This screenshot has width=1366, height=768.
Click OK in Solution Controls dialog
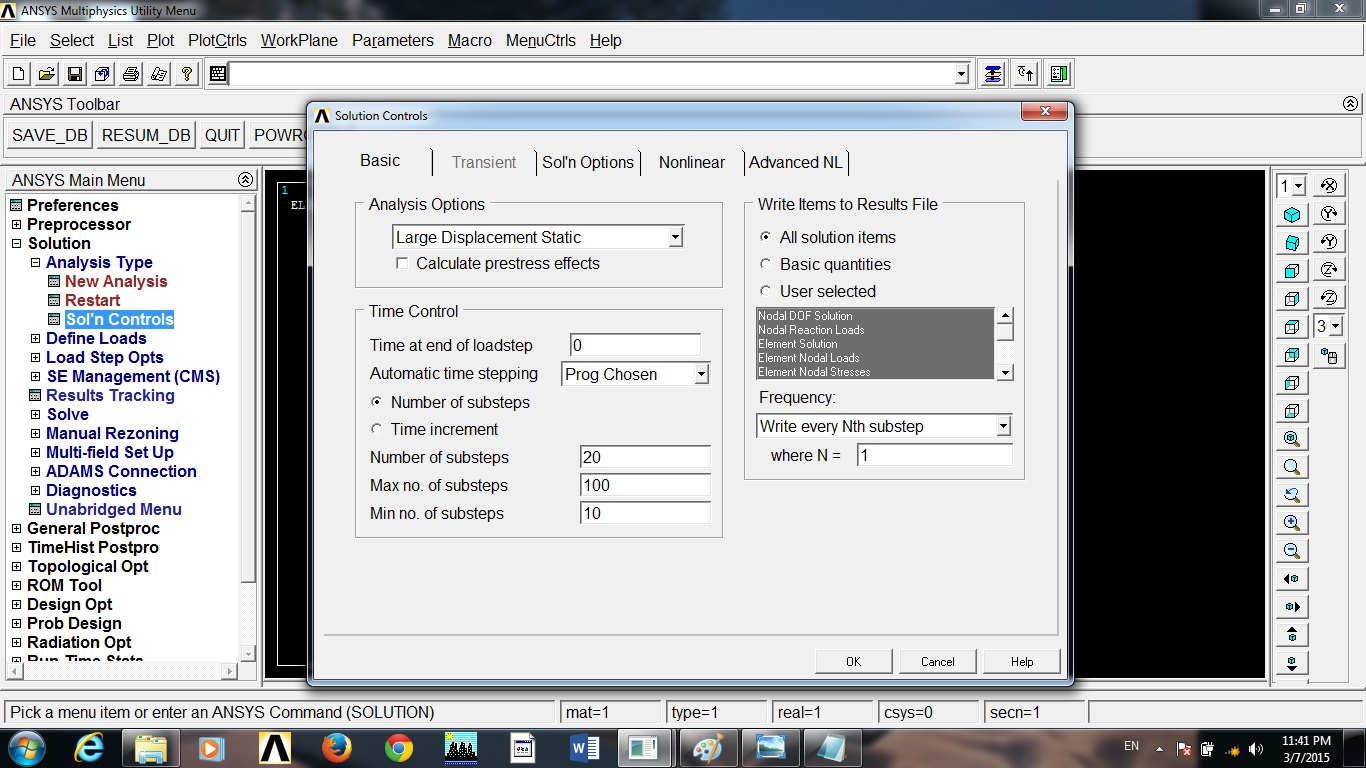coord(853,661)
